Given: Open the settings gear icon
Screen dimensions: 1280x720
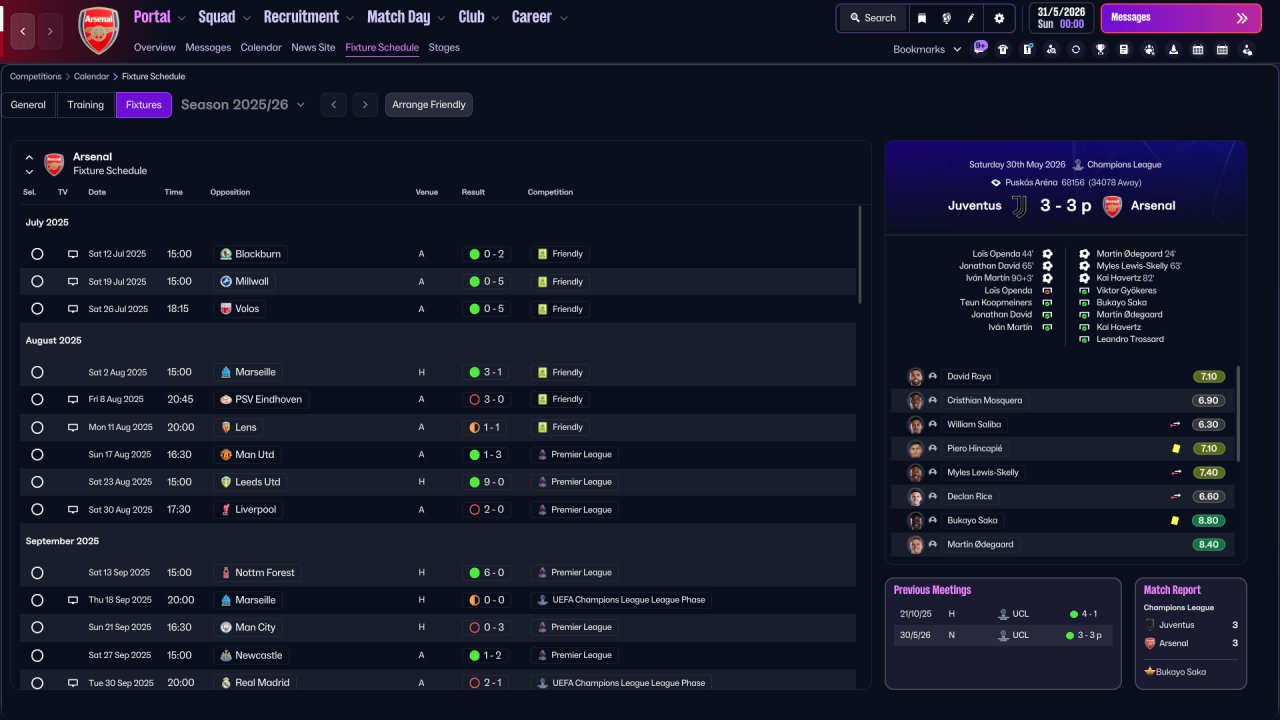Looking at the screenshot, I should [x=999, y=18].
